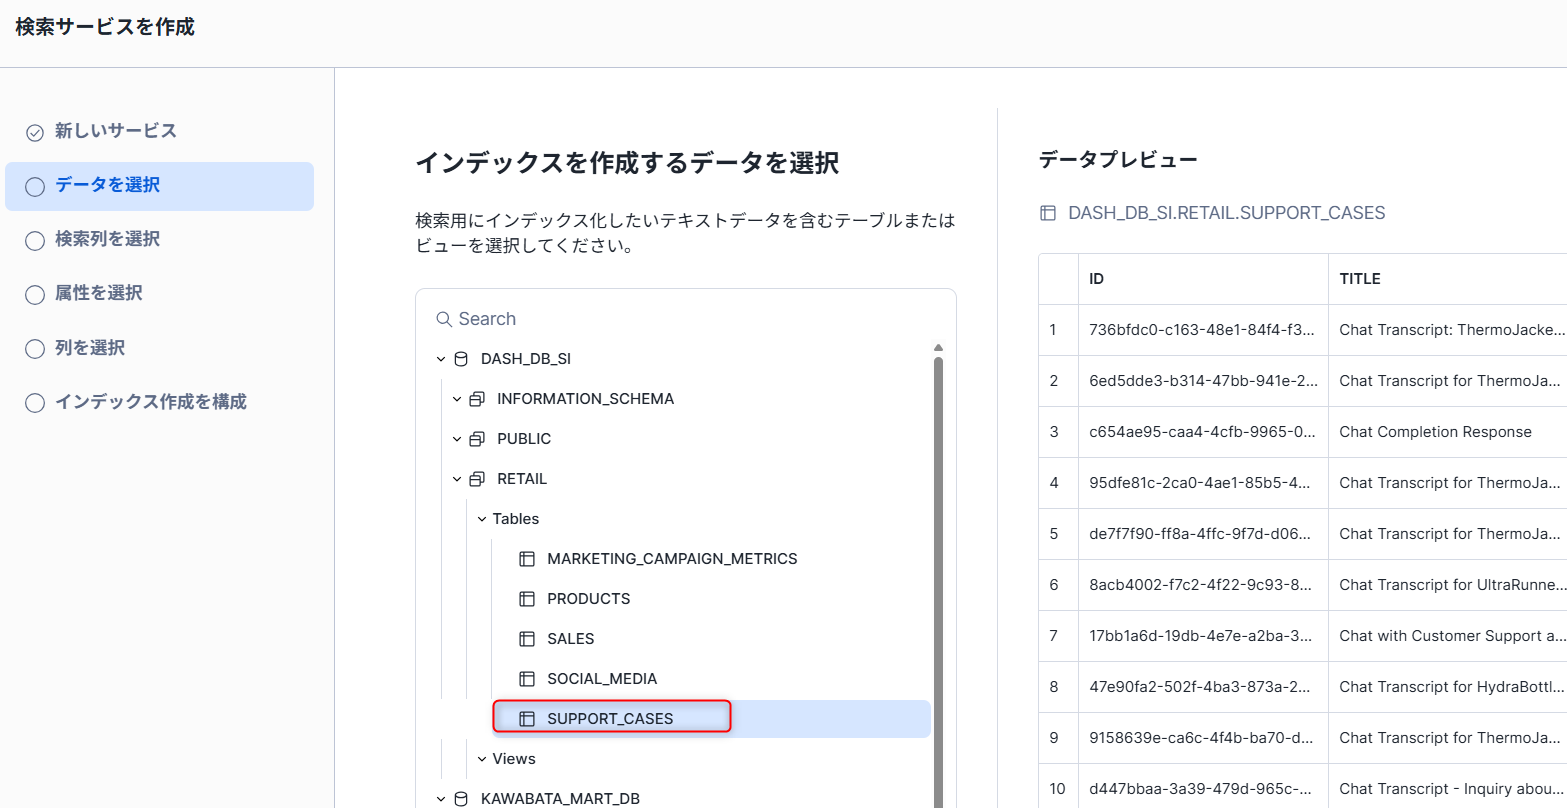Collapse the DASH_DB_SI database node

point(441,359)
